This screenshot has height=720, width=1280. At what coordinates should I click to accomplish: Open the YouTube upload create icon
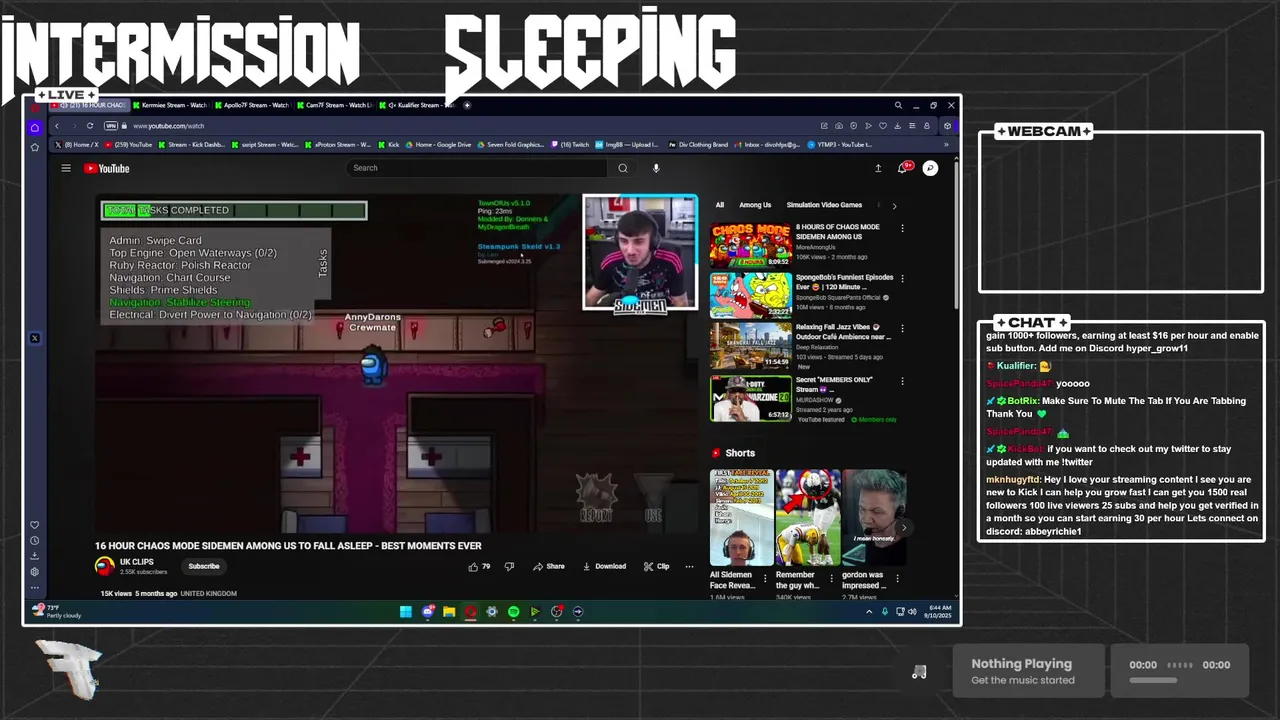coord(878,168)
